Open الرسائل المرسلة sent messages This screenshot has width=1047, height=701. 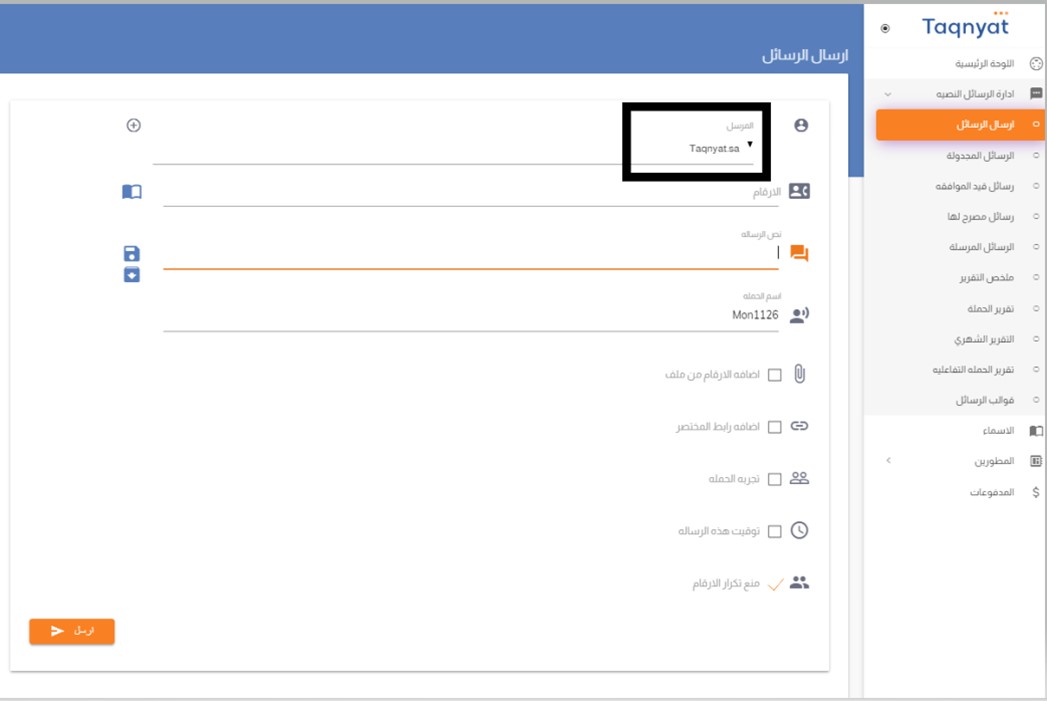click(982, 247)
